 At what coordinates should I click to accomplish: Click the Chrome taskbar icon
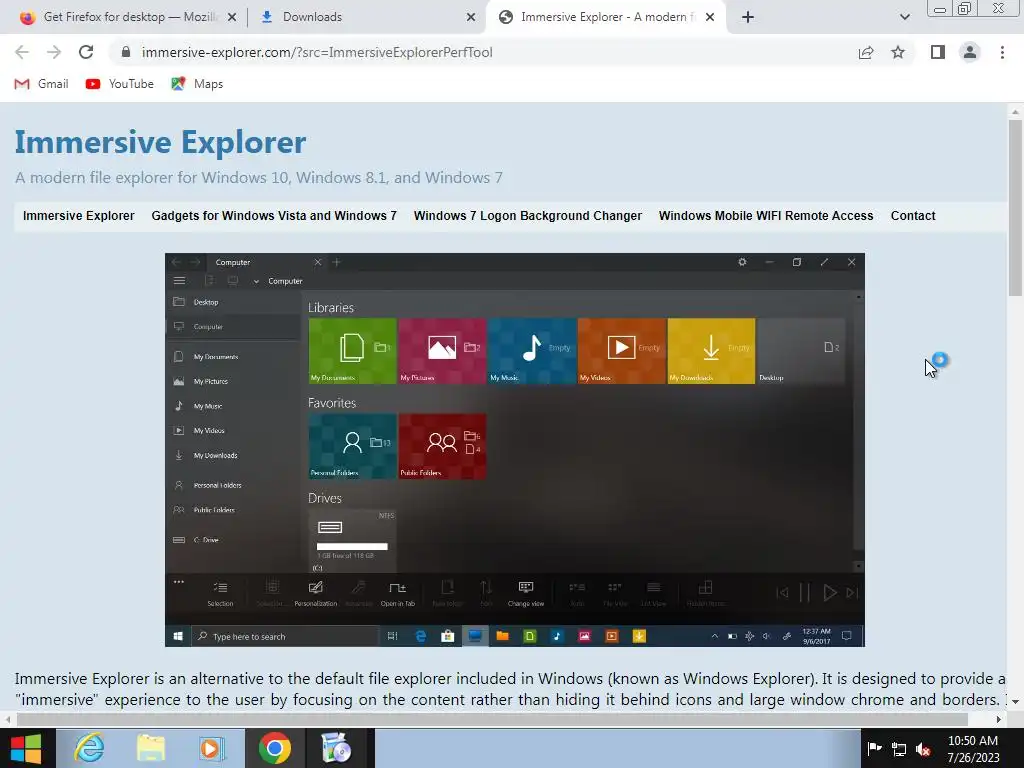click(274, 748)
